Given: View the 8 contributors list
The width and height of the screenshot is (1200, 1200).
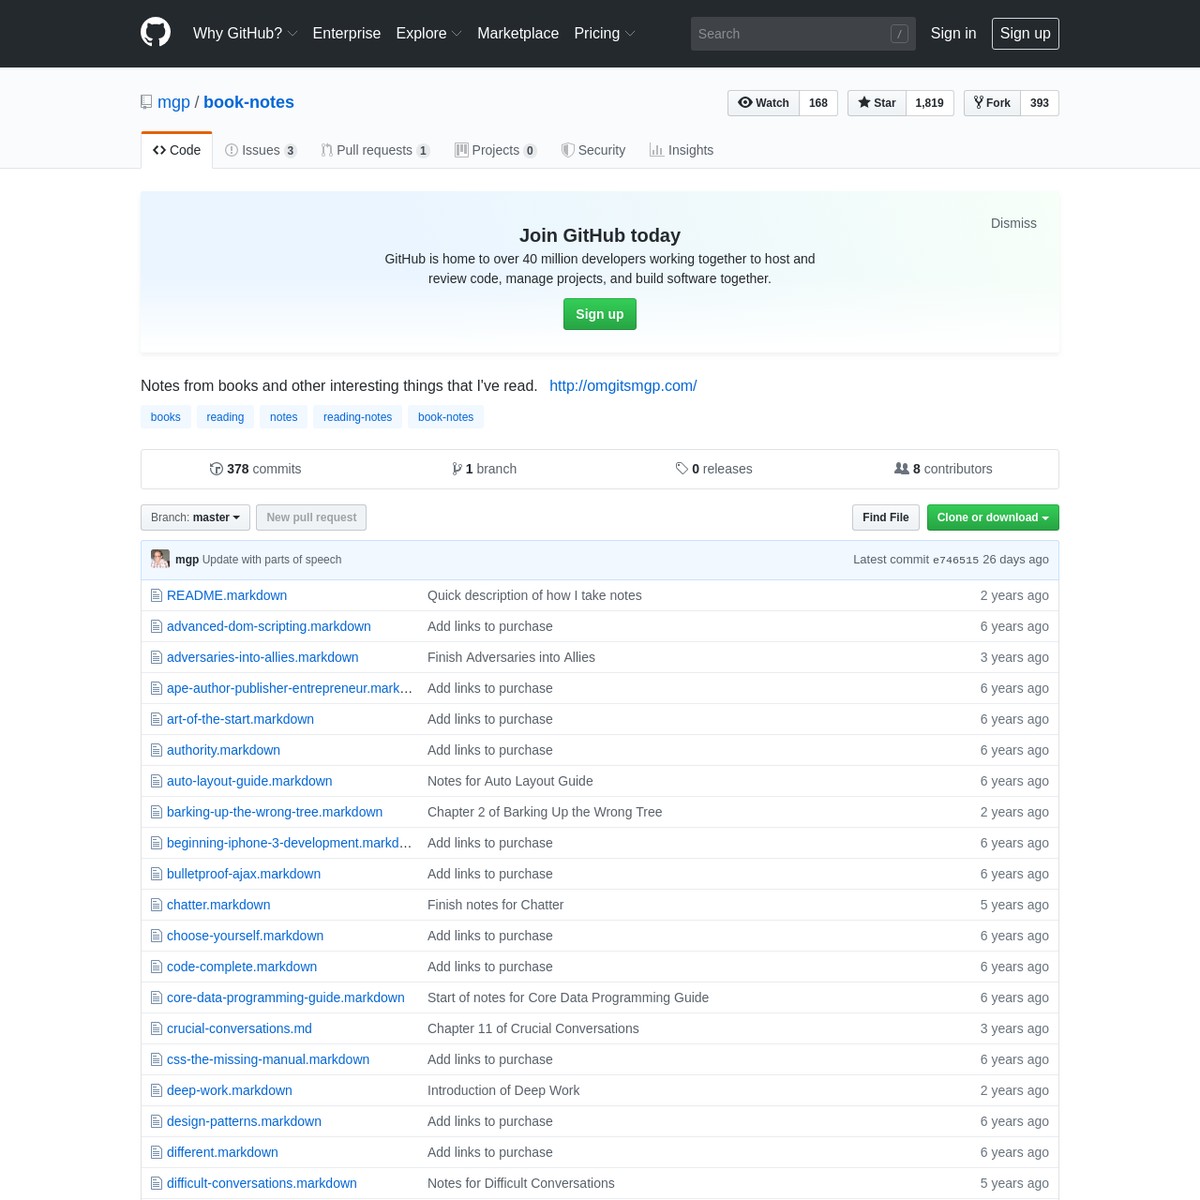Looking at the screenshot, I should 943,469.
